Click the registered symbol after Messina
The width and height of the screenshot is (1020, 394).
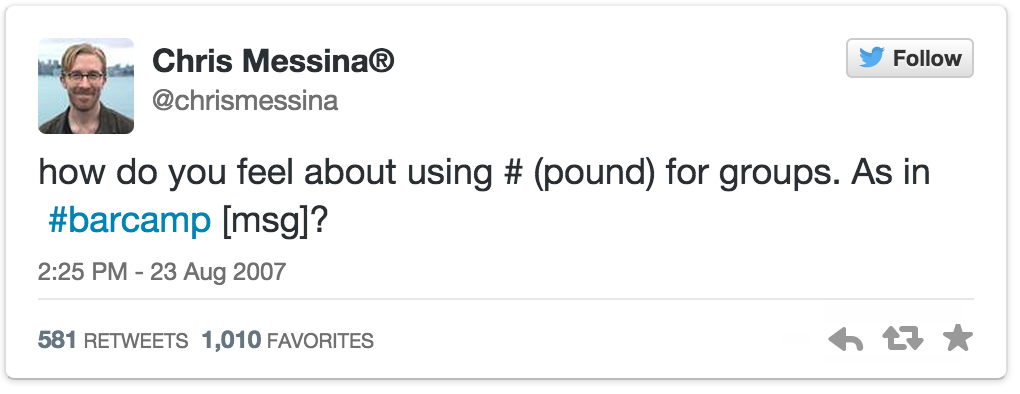382,61
